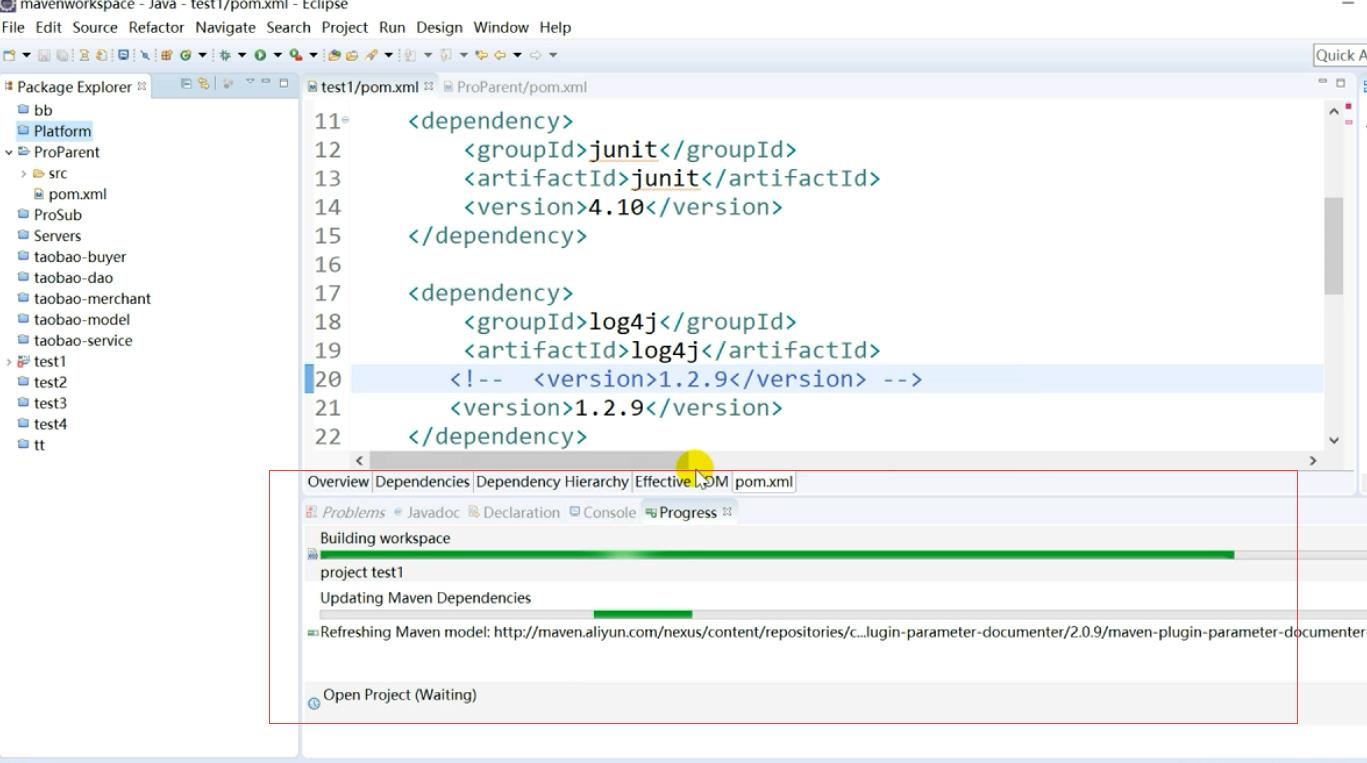Screen dimensions: 1367x763
Task: Click the Updating Maven Dependencies progress bar
Action: pos(842,613)
